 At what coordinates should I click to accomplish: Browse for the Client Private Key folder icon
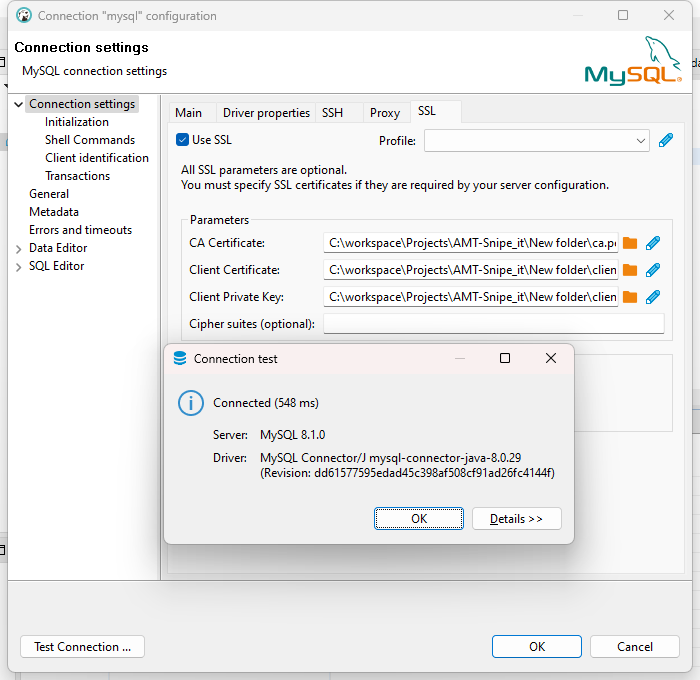coord(630,297)
